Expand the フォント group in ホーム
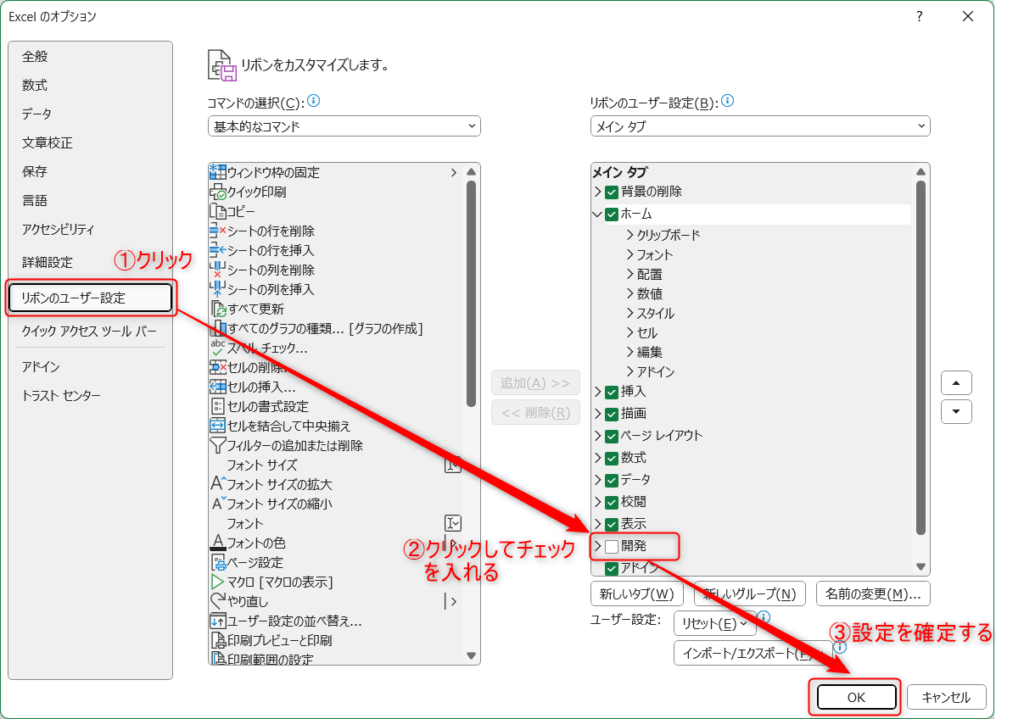 [x=630, y=254]
